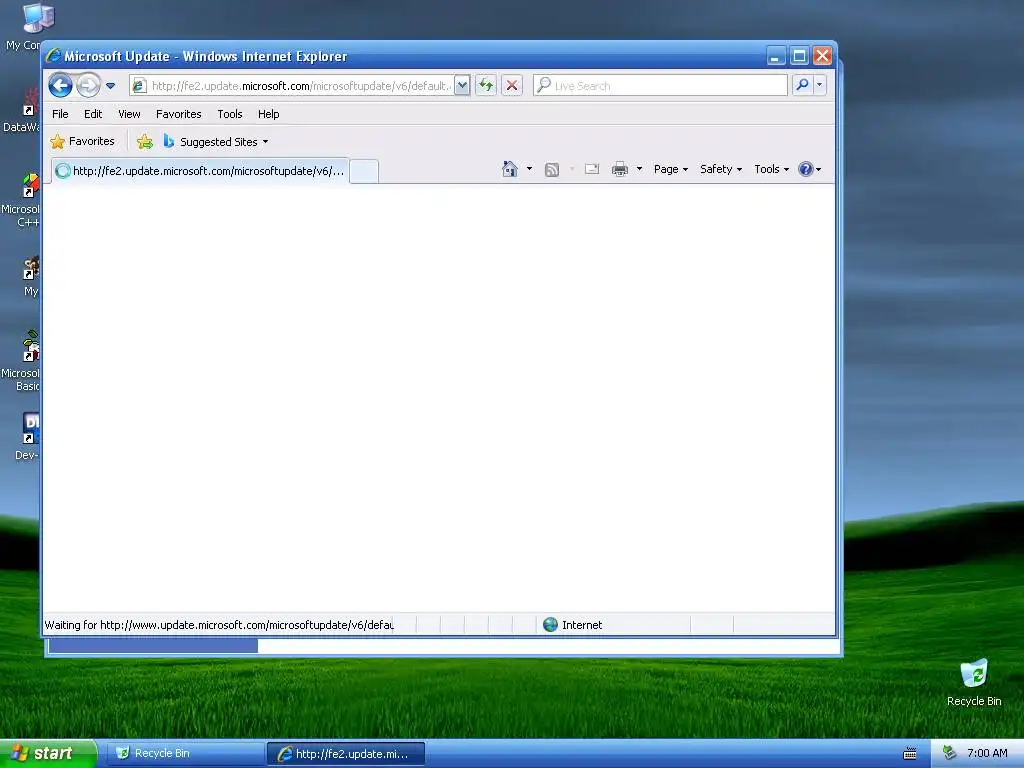
Task: Expand the Home button dropdown arrow
Action: click(x=529, y=169)
